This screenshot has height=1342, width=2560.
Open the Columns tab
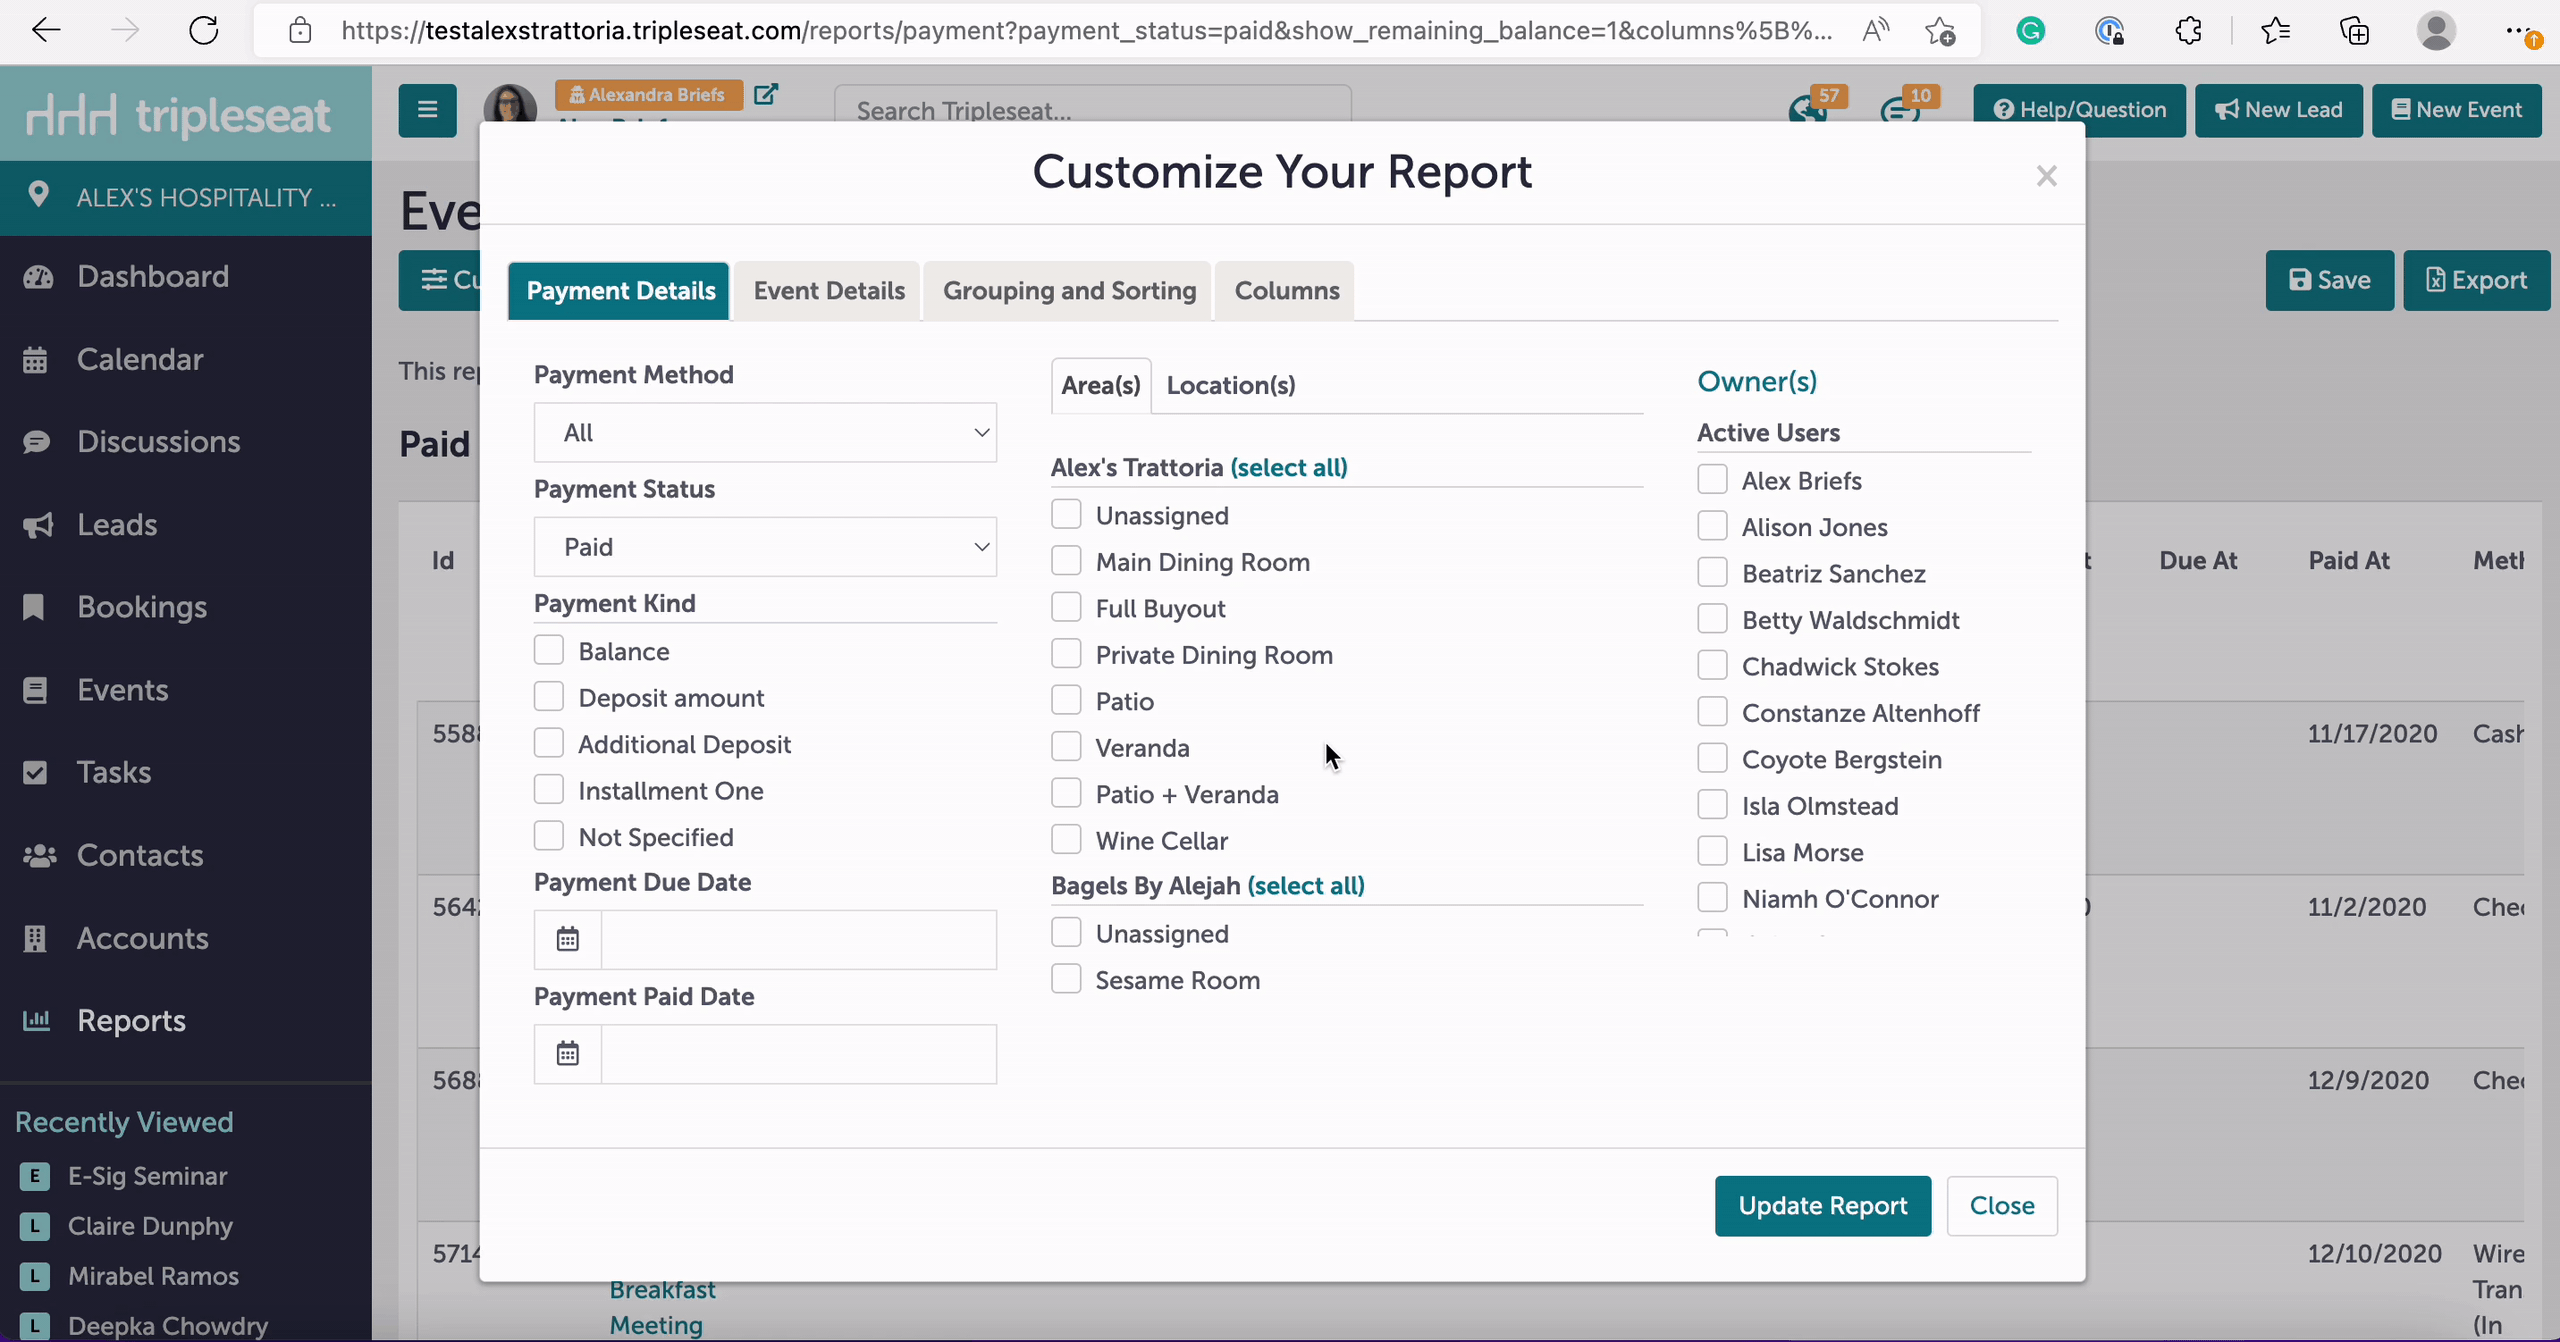coord(1286,291)
